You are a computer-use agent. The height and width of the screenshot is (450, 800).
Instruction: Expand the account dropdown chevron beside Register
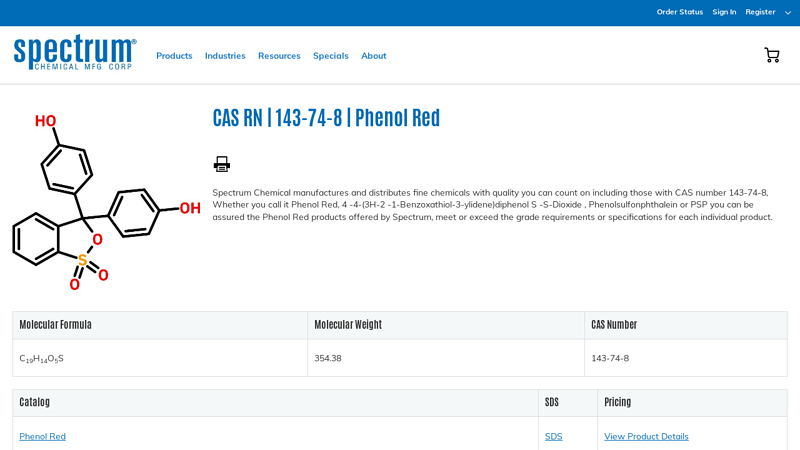point(788,13)
